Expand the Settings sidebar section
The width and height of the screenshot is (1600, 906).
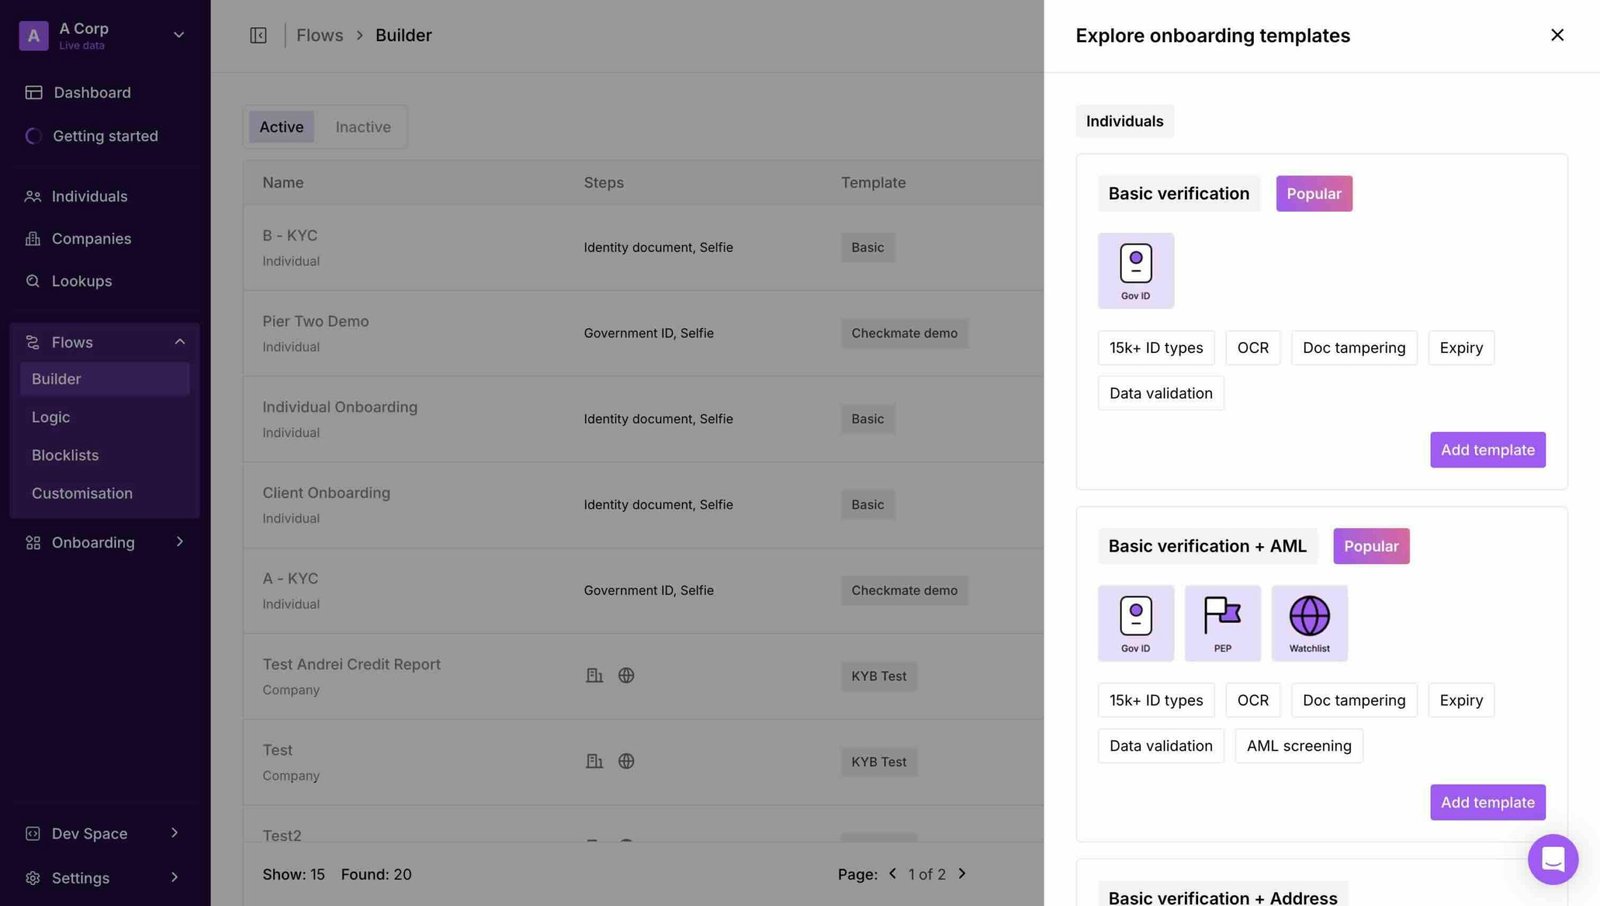[x=175, y=877]
